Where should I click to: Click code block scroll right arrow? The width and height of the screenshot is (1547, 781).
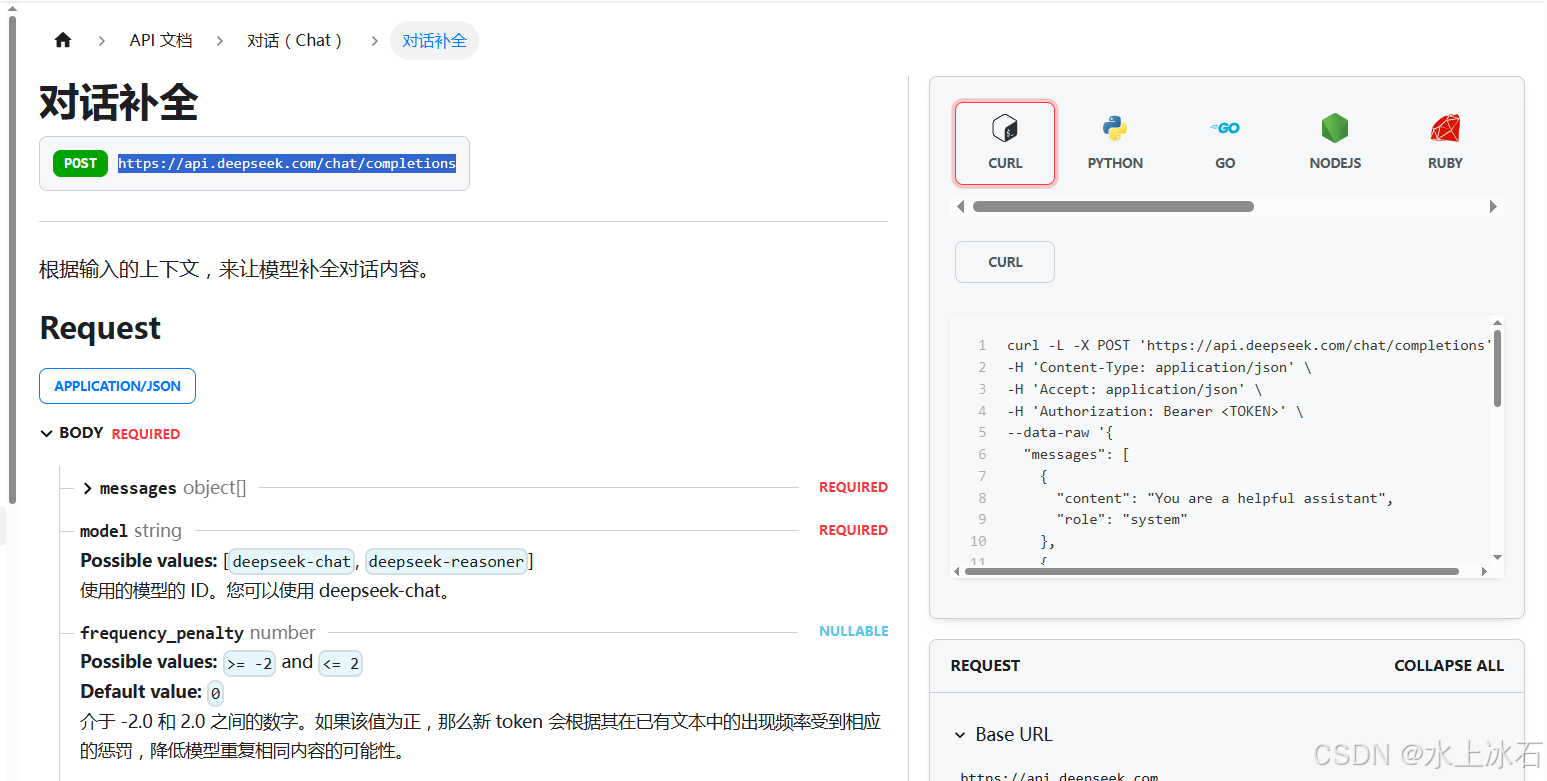pyautogui.click(x=1486, y=572)
